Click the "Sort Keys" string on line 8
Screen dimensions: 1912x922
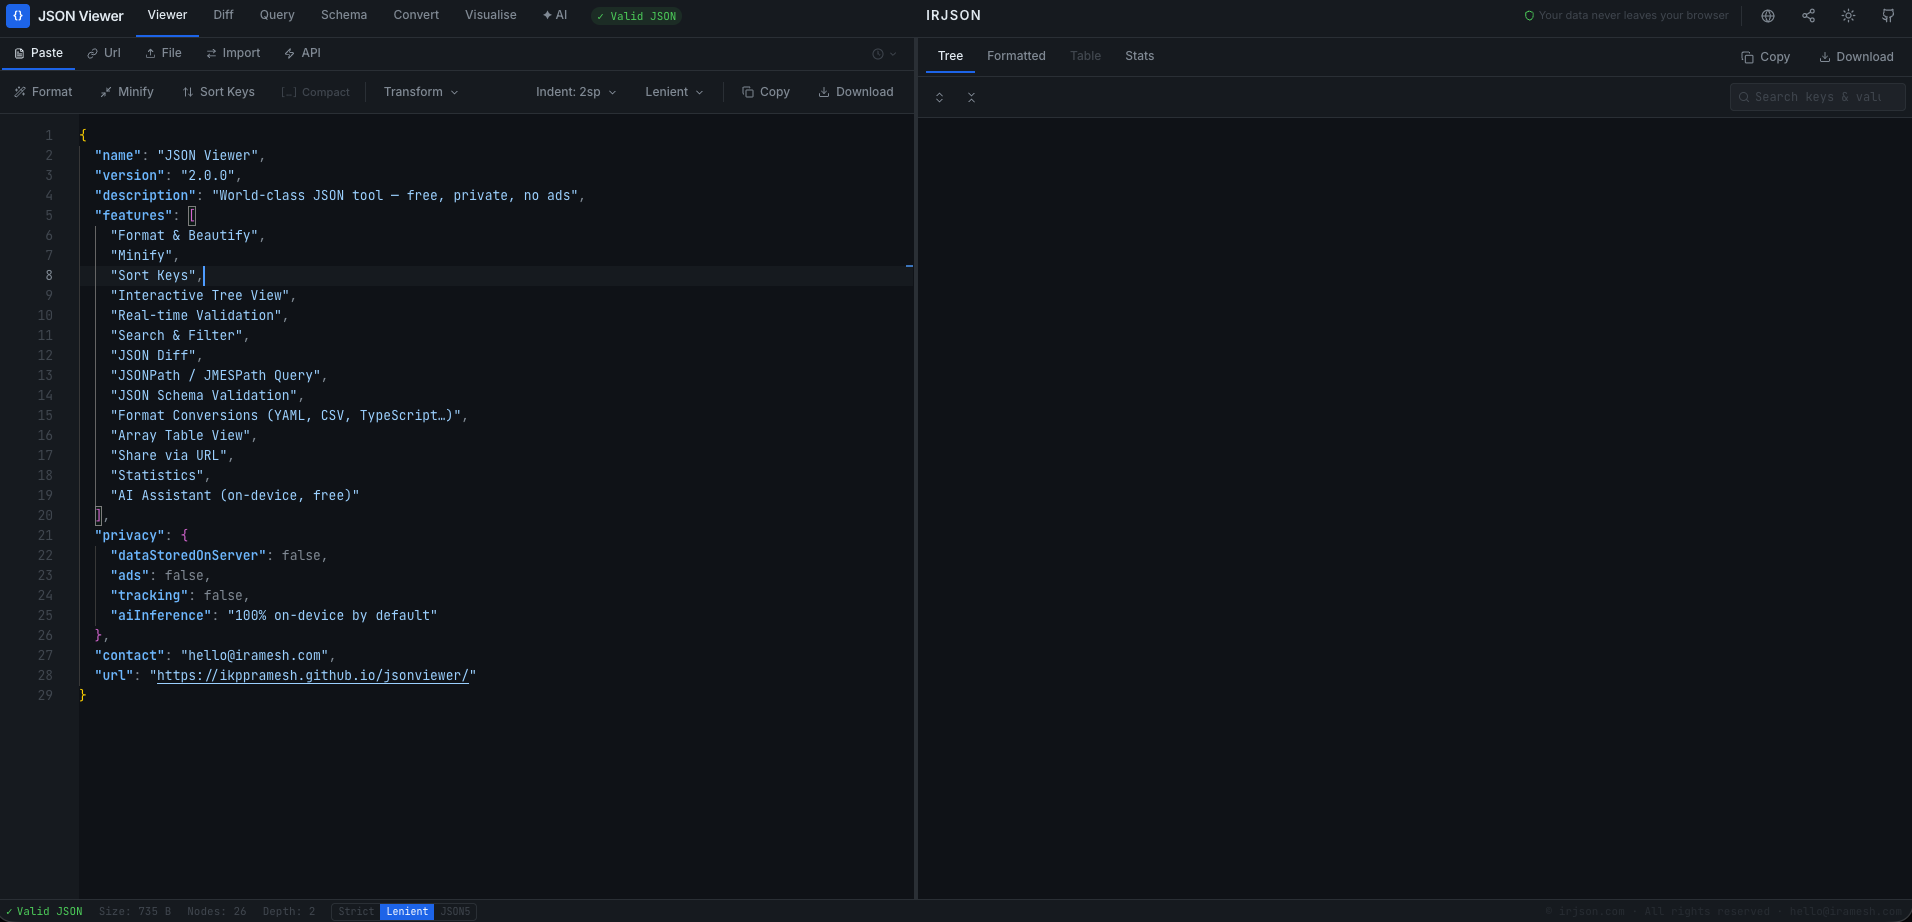pos(153,275)
